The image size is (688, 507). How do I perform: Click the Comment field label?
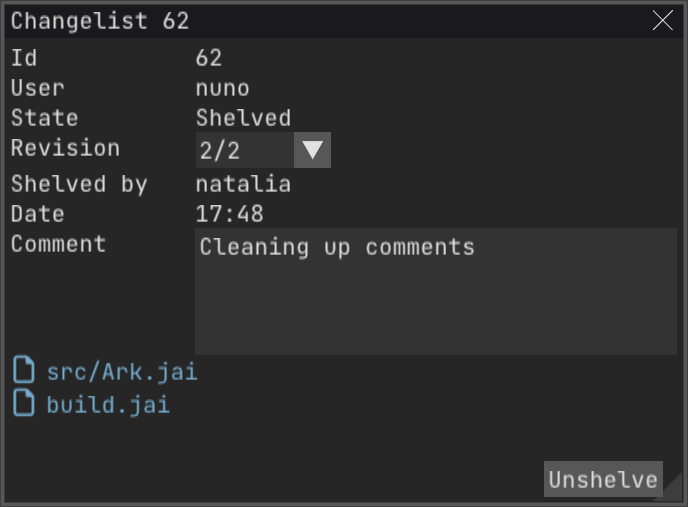58,244
